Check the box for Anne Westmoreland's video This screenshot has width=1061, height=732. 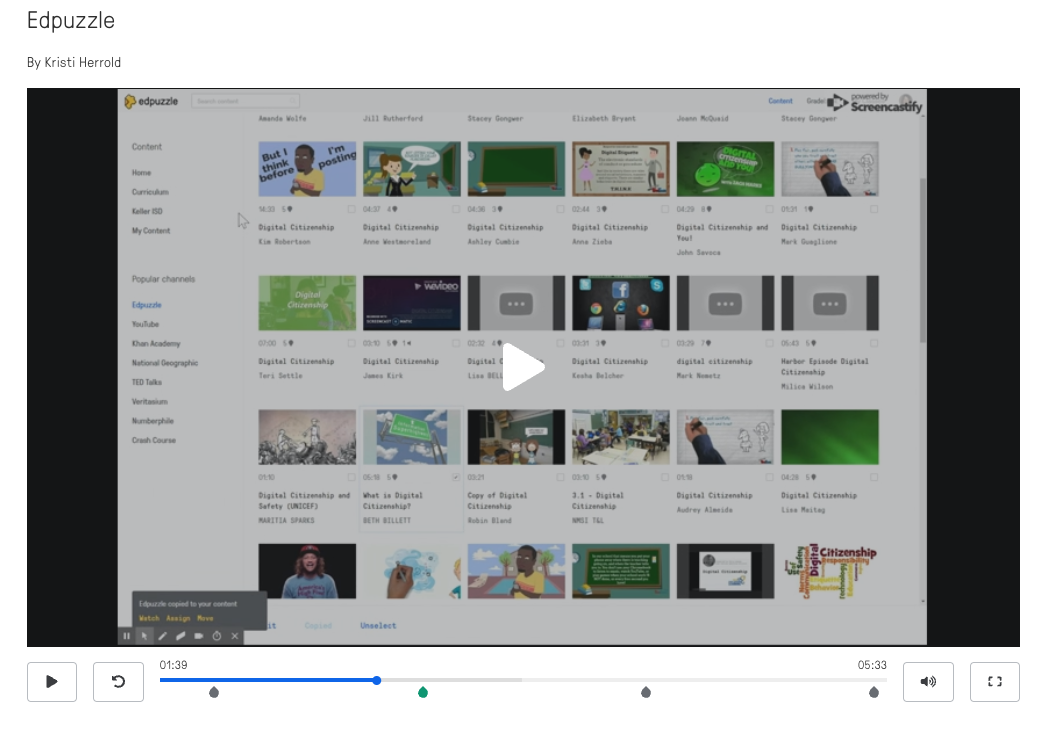tap(456, 210)
